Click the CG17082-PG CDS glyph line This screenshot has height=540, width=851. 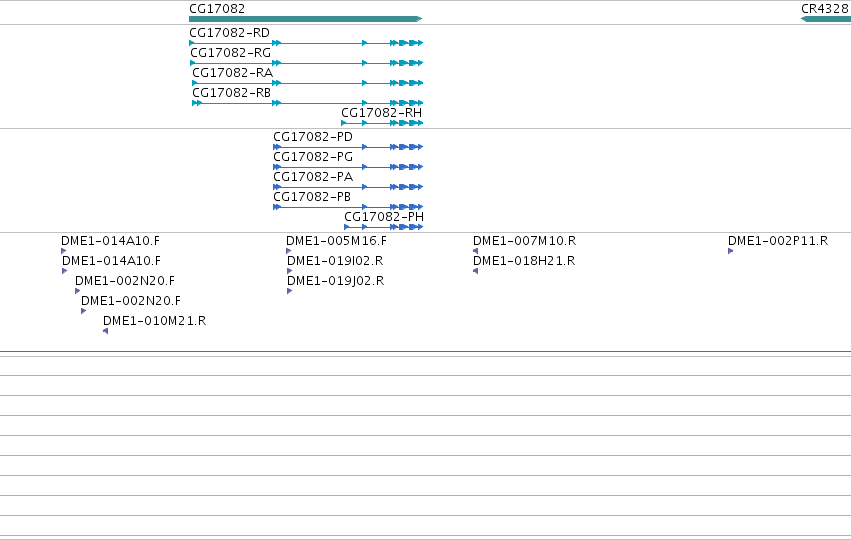coord(348,167)
